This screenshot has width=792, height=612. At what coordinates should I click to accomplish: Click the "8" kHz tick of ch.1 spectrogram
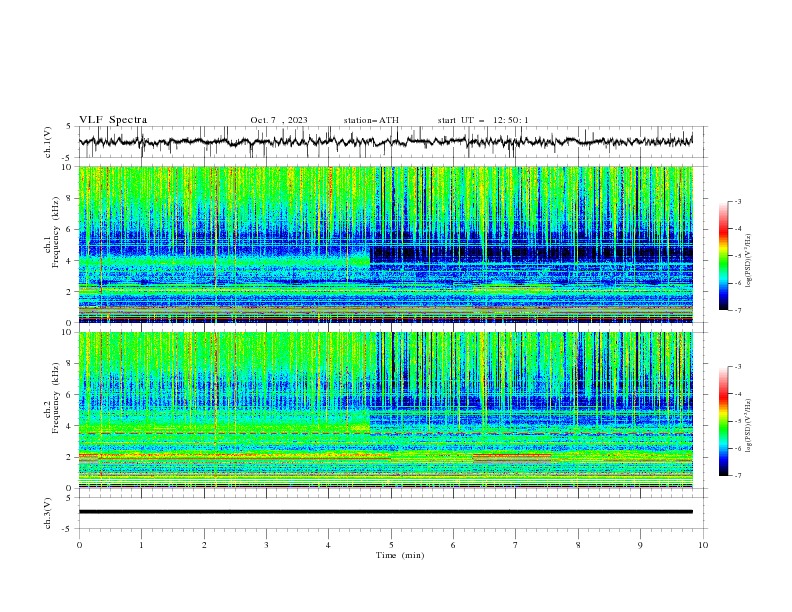(x=70, y=198)
